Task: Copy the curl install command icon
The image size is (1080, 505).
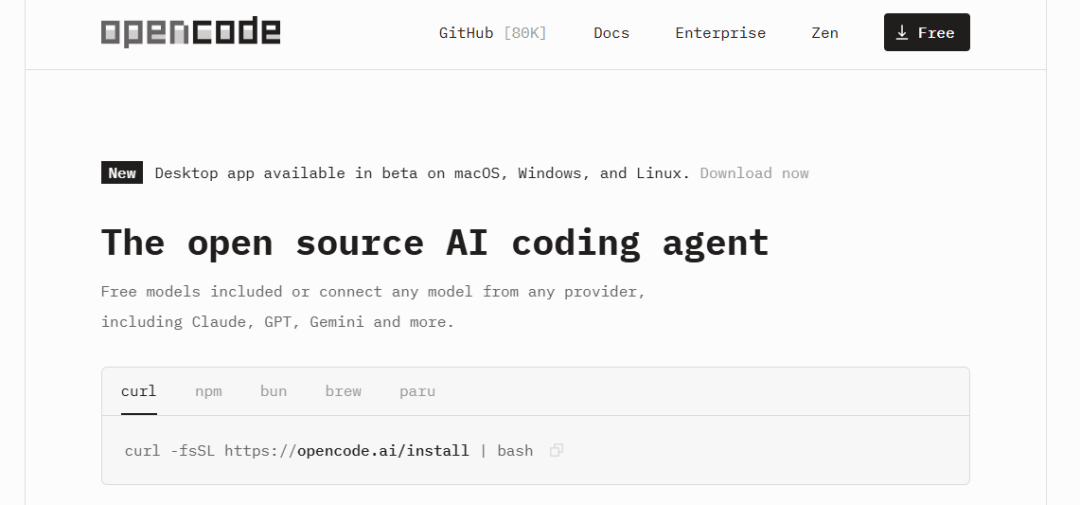Action: 557,451
